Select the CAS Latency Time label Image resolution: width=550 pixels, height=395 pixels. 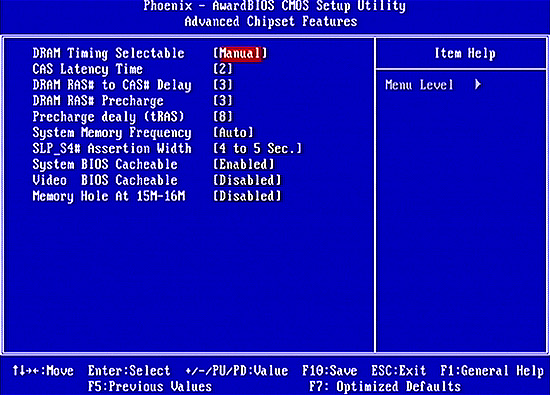(88, 69)
